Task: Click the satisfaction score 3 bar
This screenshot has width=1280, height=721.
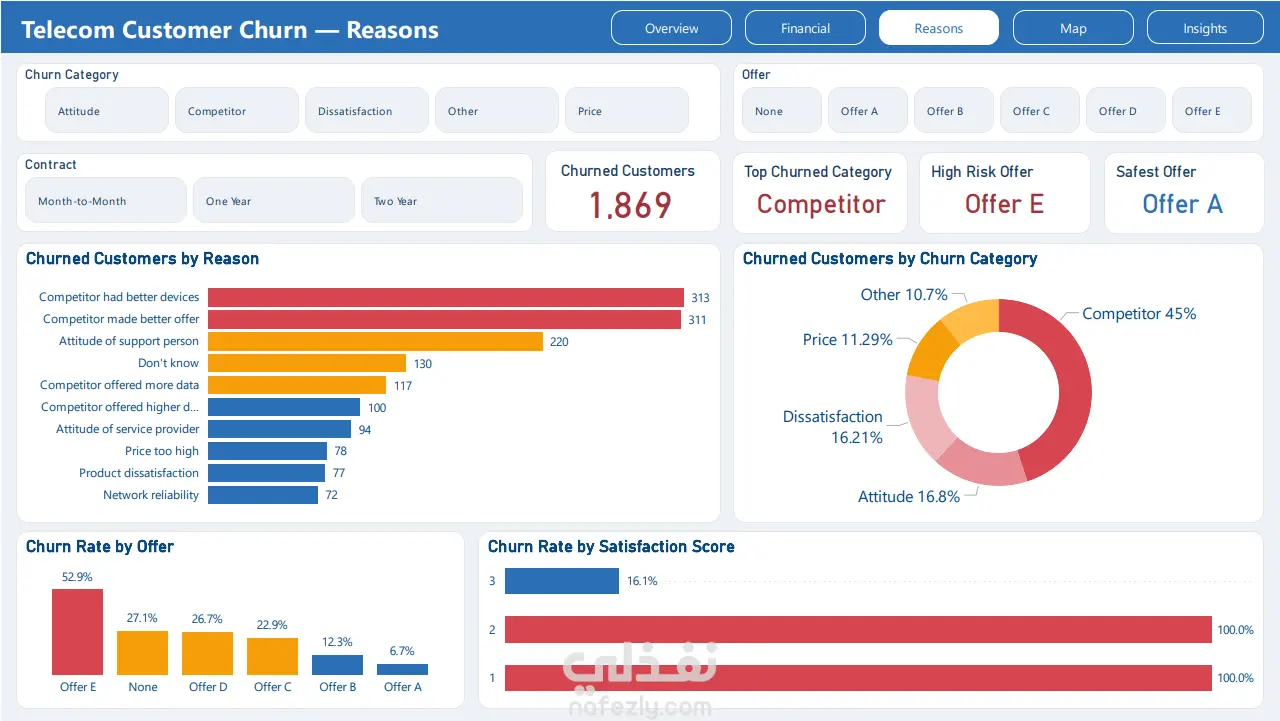Action: pyautogui.click(x=562, y=581)
